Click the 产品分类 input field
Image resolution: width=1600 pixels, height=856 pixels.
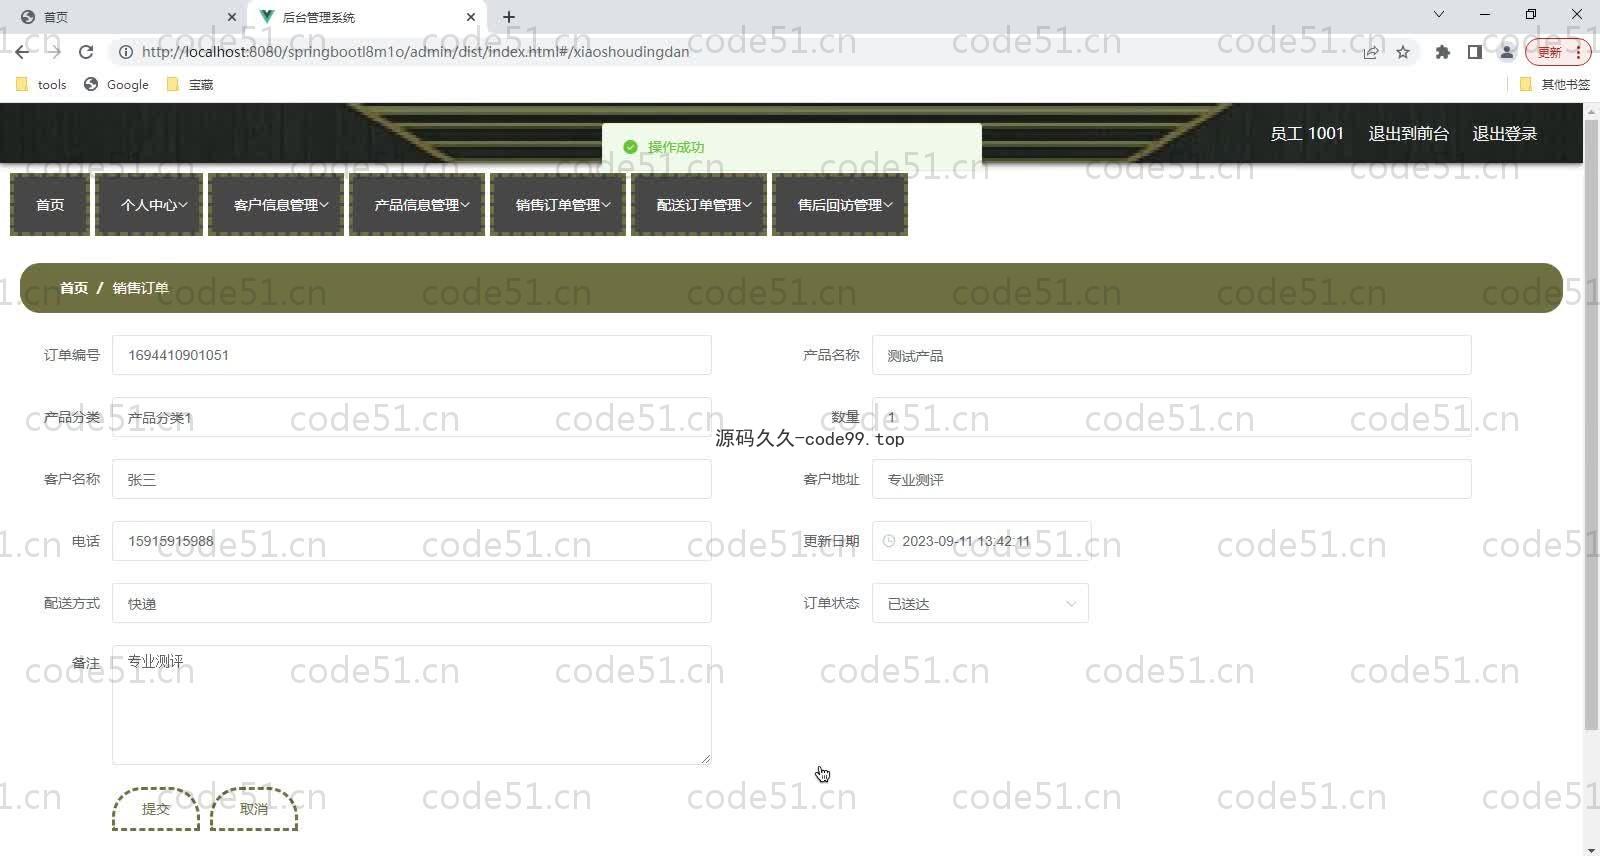click(412, 417)
